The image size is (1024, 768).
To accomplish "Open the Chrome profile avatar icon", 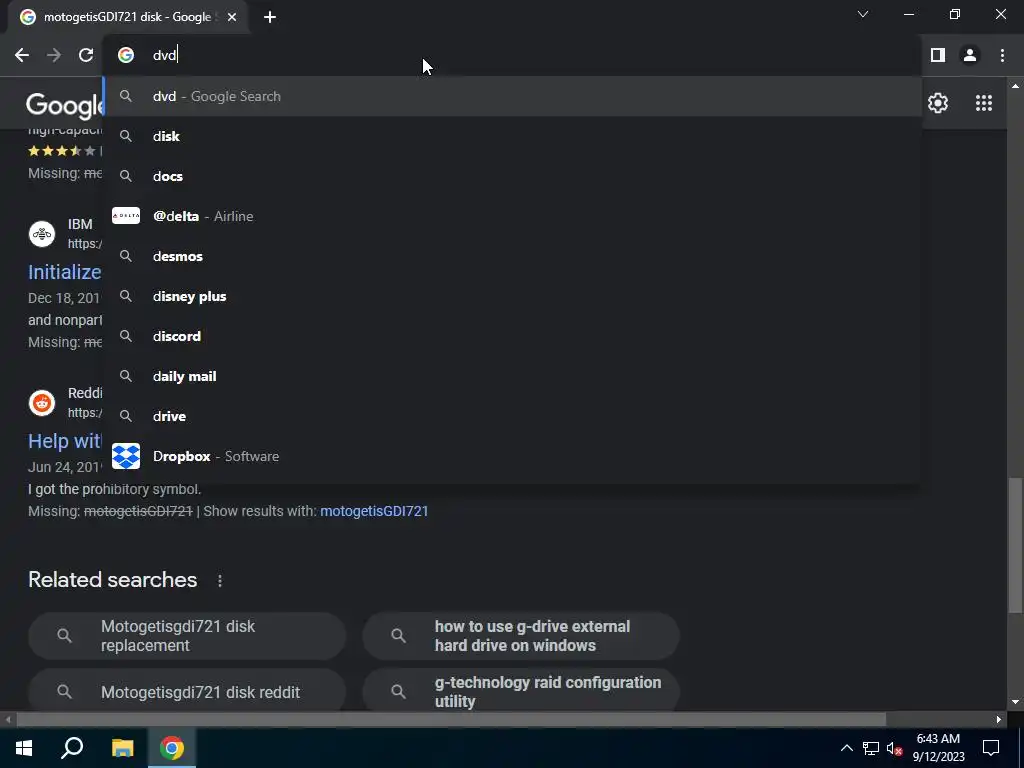I will 970,55.
